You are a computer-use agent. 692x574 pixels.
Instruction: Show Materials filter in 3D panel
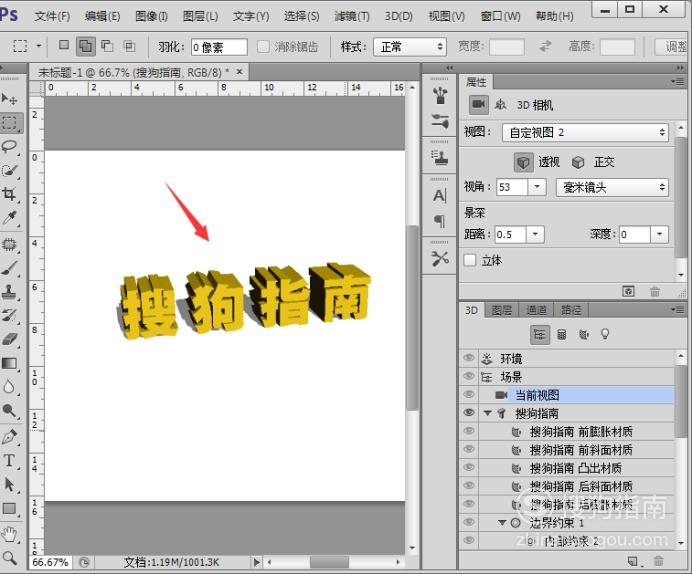coord(583,334)
